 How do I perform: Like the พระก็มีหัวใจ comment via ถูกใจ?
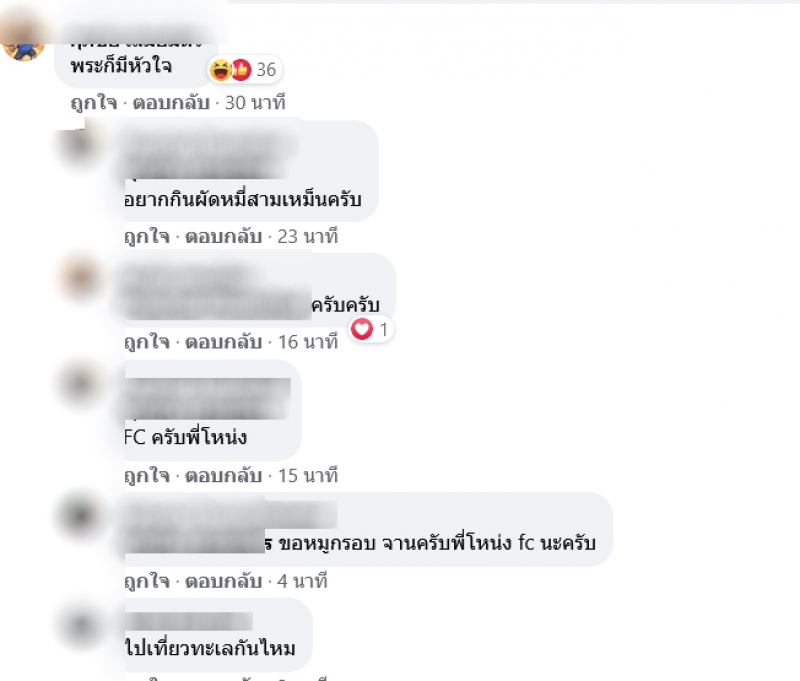[94, 103]
